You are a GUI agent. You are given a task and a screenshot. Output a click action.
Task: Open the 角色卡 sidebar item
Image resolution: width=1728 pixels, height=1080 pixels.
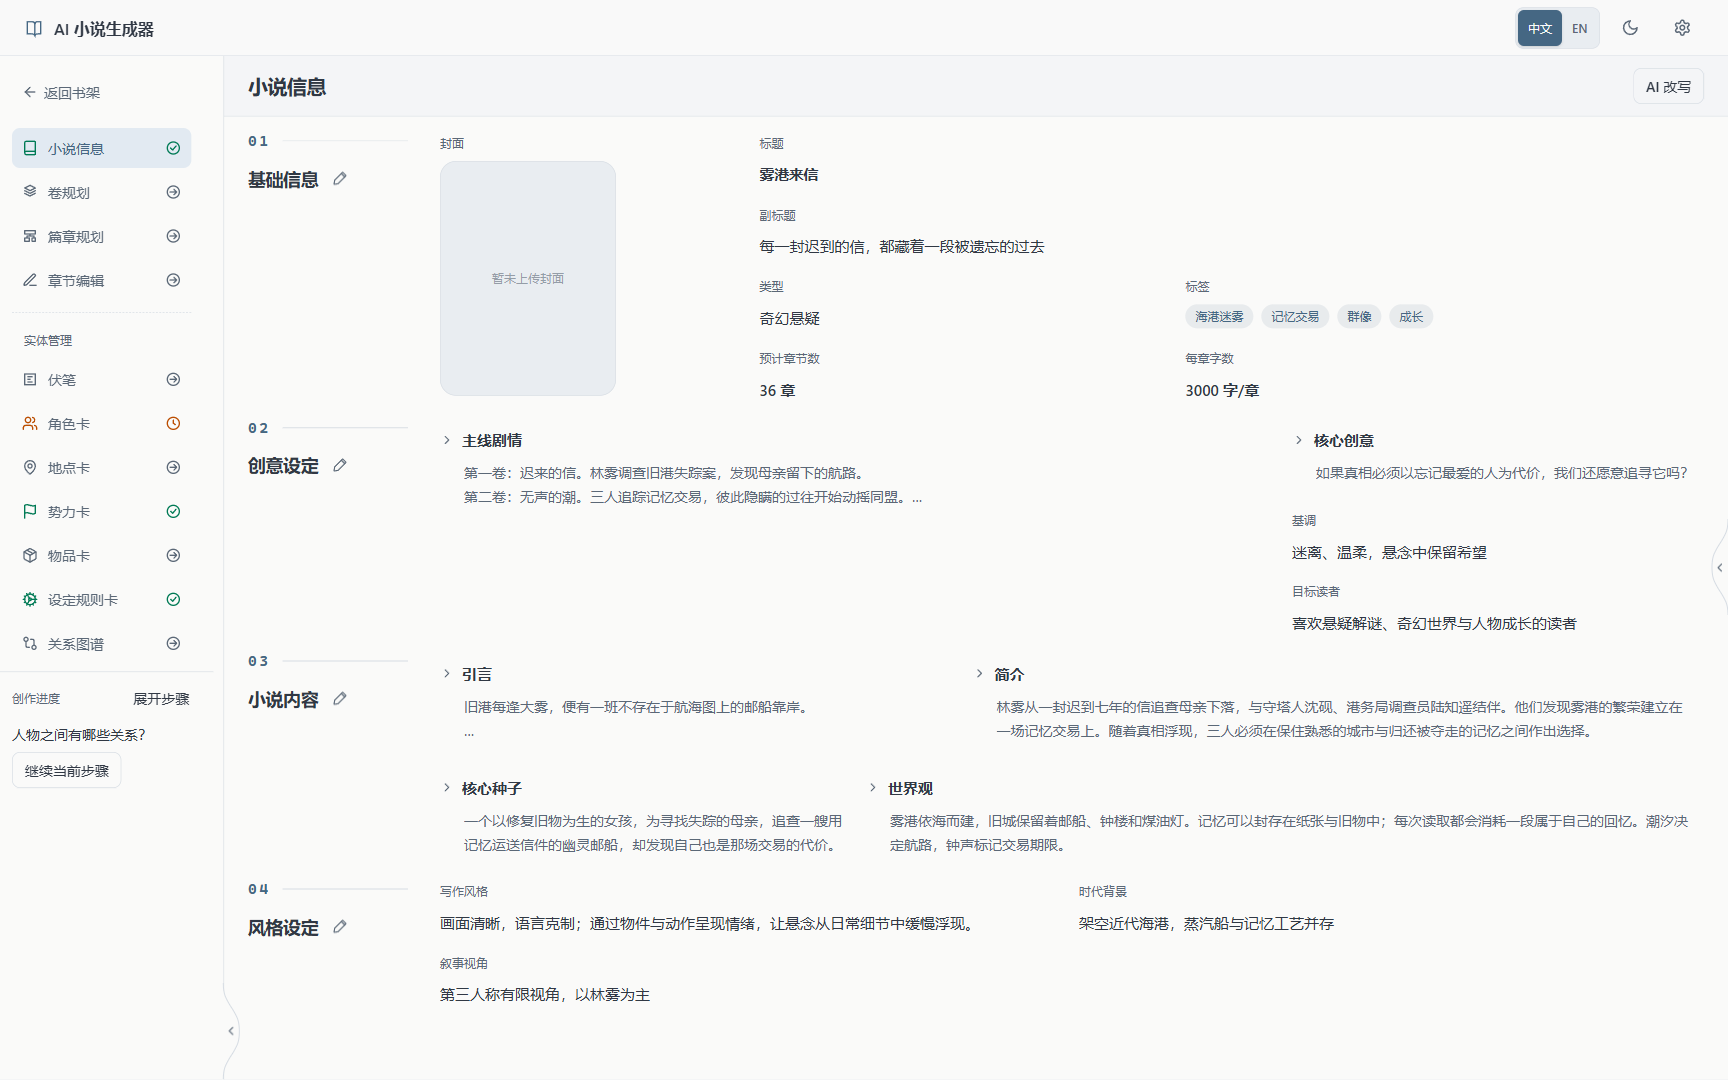tap(102, 424)
